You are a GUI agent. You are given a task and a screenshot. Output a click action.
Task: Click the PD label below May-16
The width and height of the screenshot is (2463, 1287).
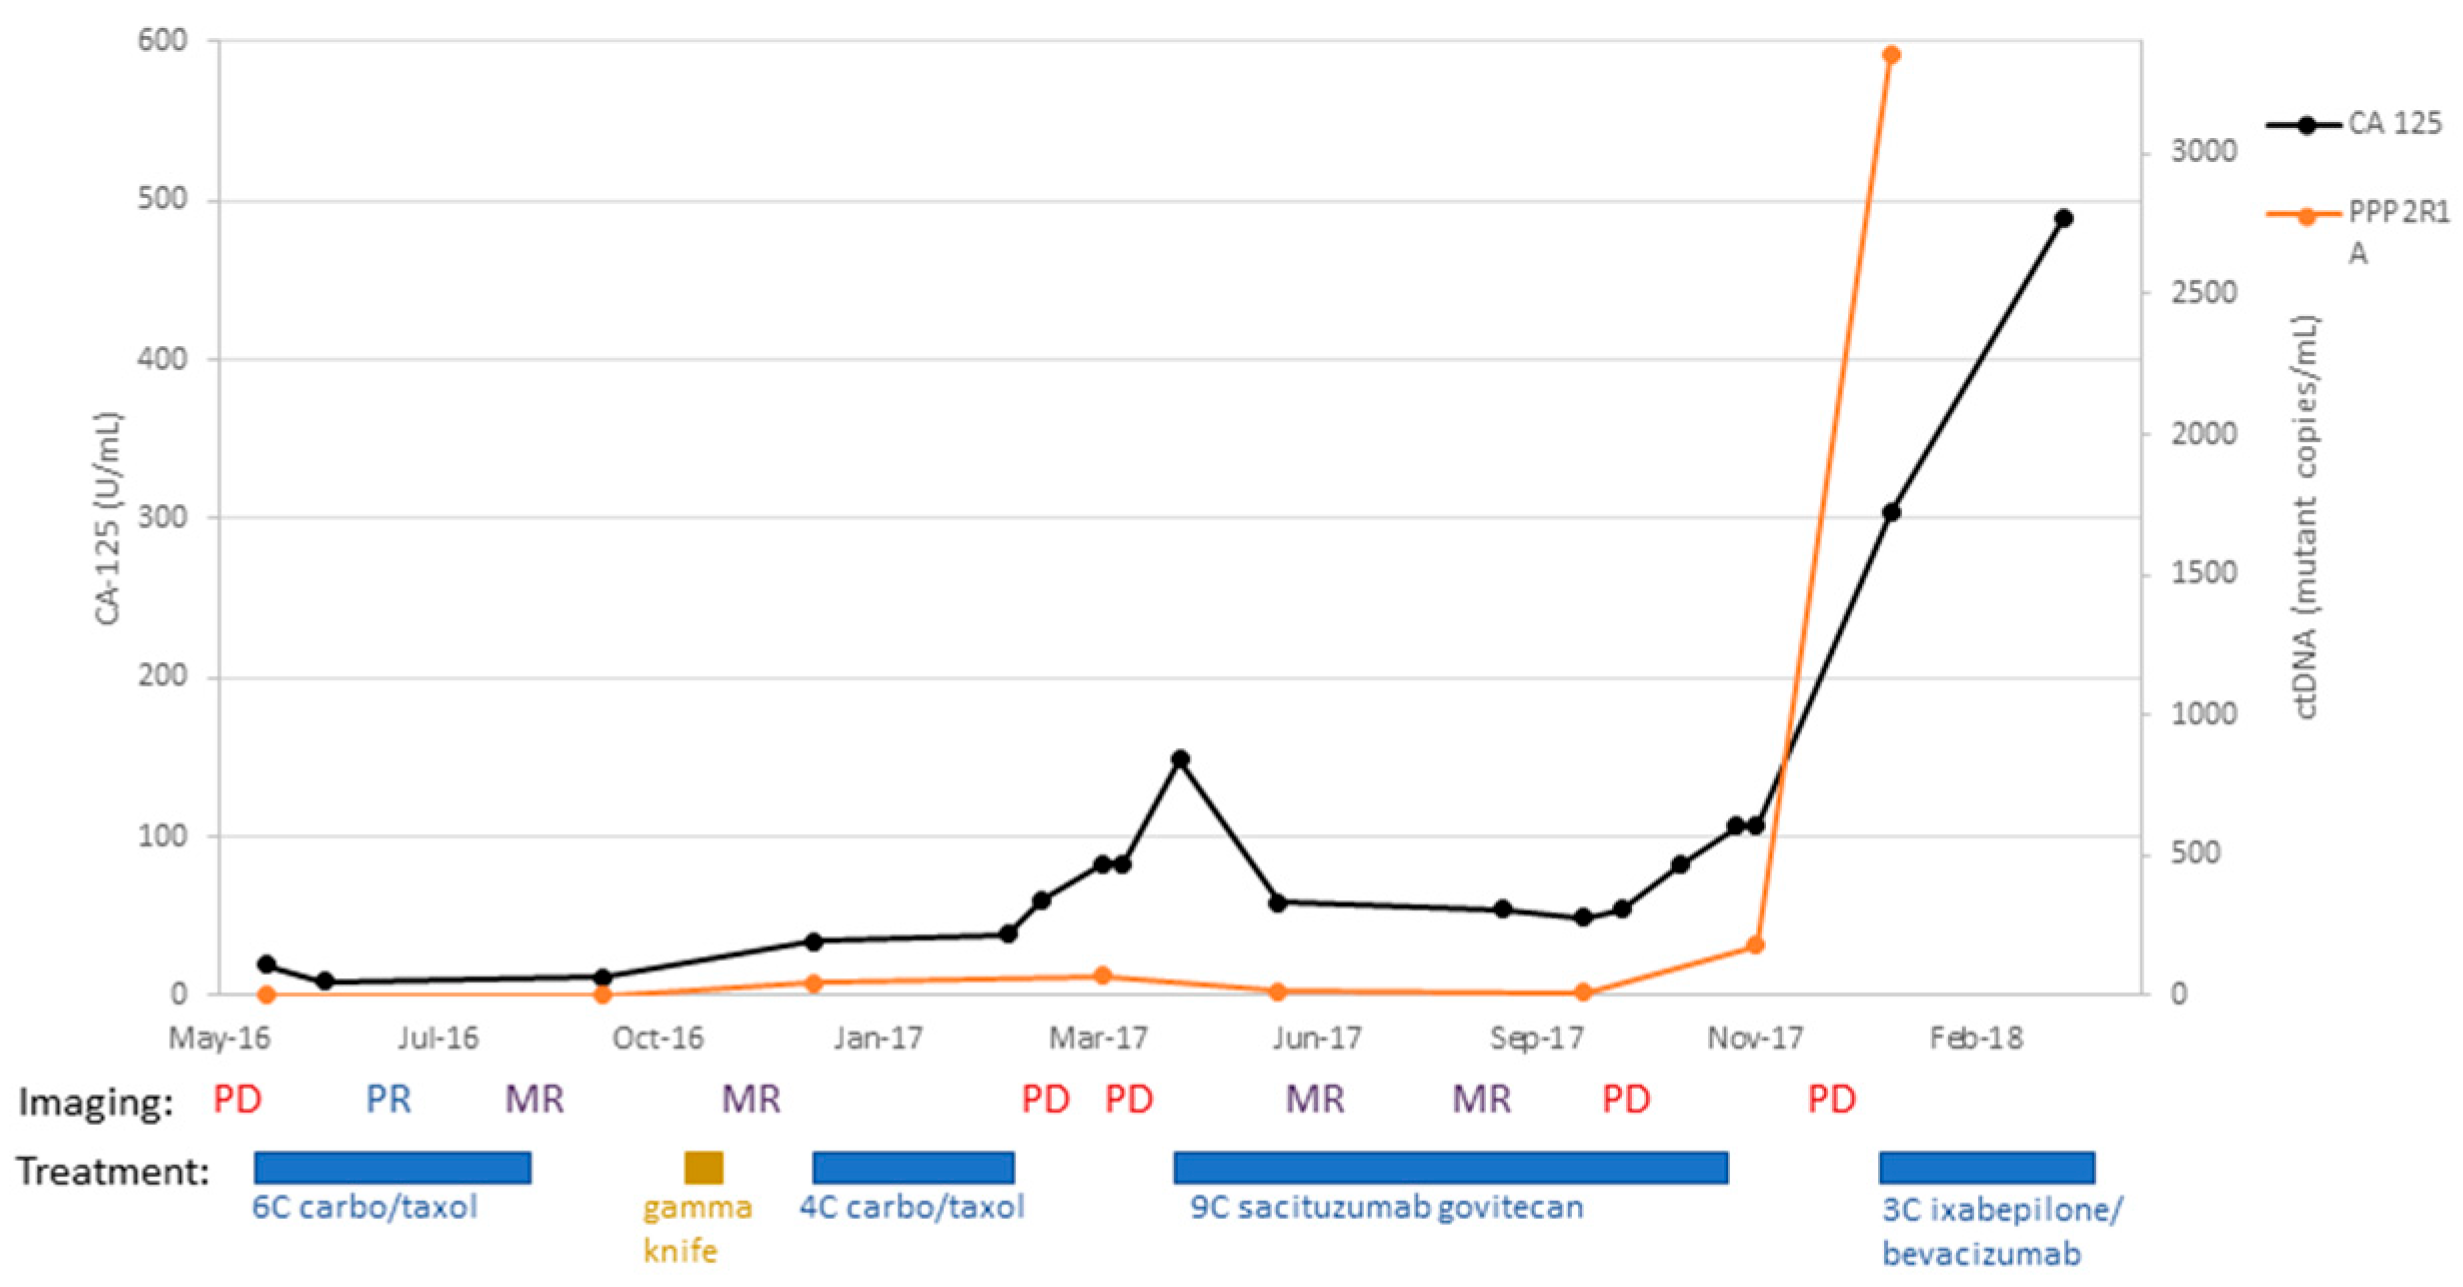pyautogui.click(x=237, y=1100)
